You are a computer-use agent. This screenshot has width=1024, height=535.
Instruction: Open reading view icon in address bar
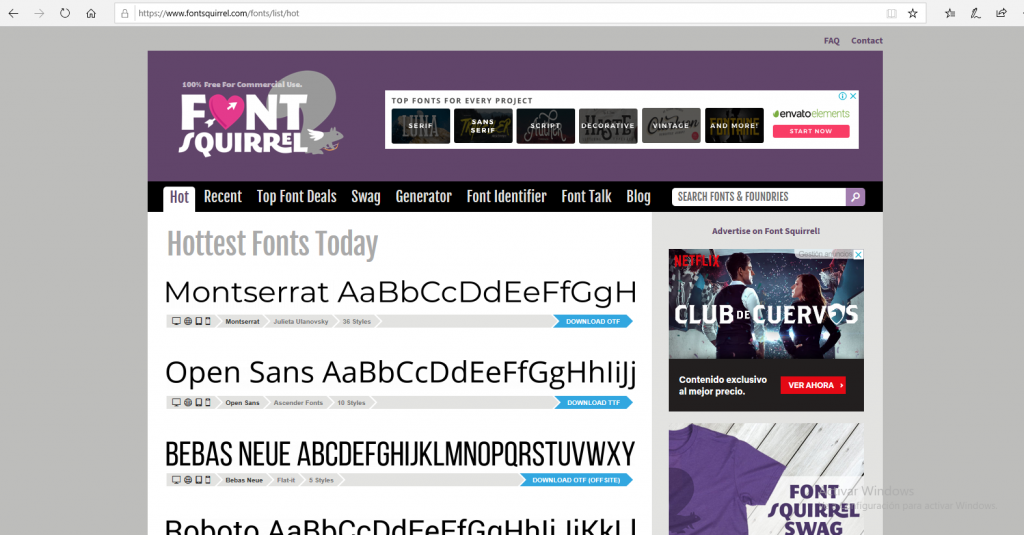coord(891,14)
